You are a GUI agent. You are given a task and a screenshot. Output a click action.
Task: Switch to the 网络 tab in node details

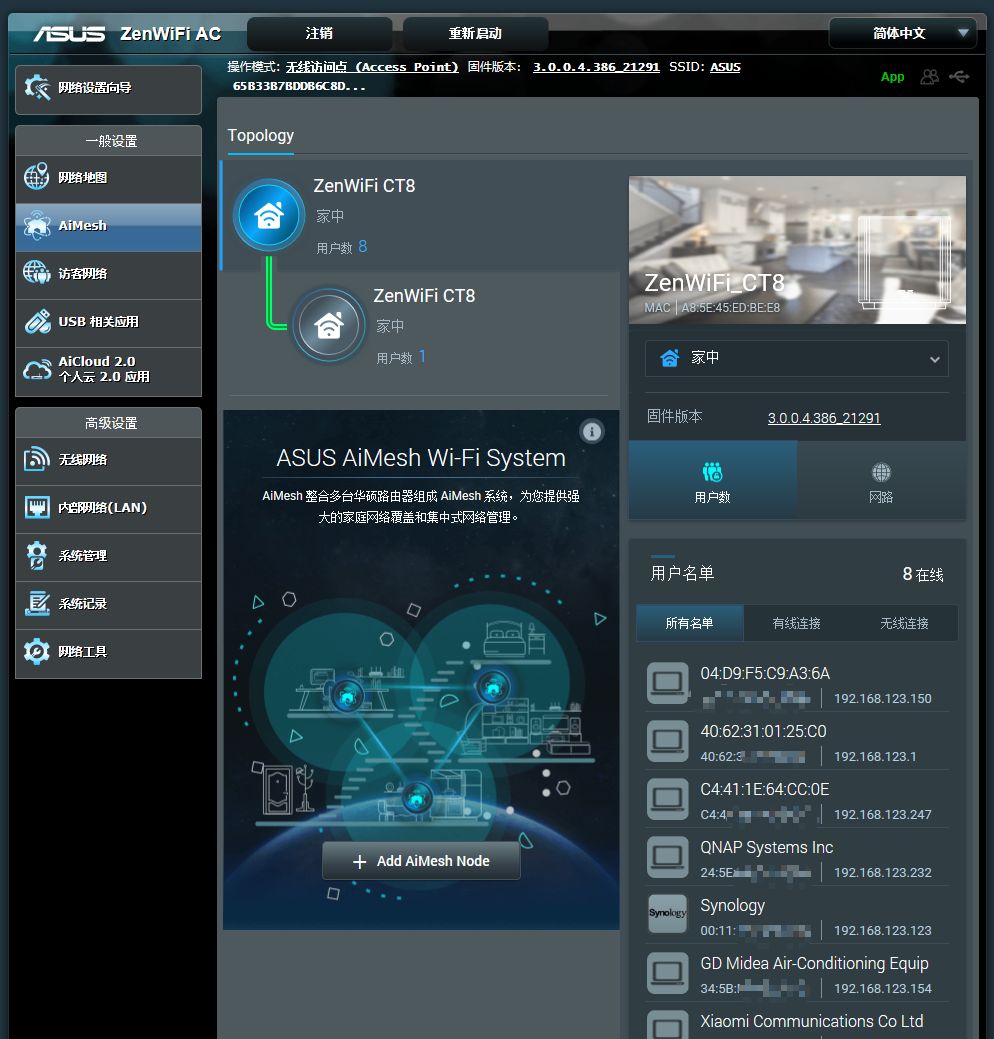(x=881, y=481)
